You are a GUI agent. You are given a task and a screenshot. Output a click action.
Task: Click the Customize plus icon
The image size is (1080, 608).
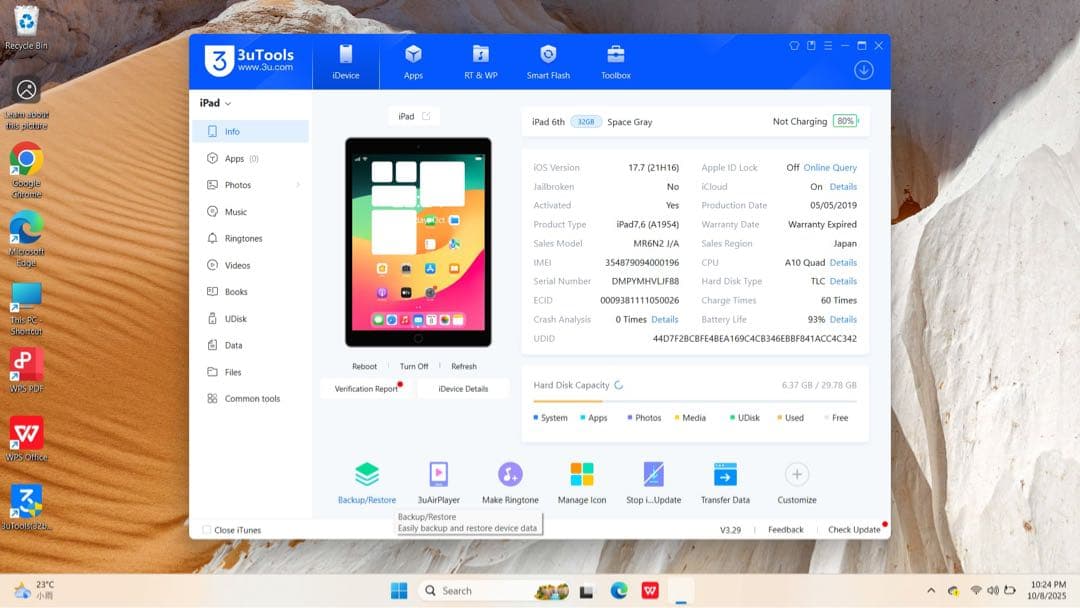click(x=796, y=475)
